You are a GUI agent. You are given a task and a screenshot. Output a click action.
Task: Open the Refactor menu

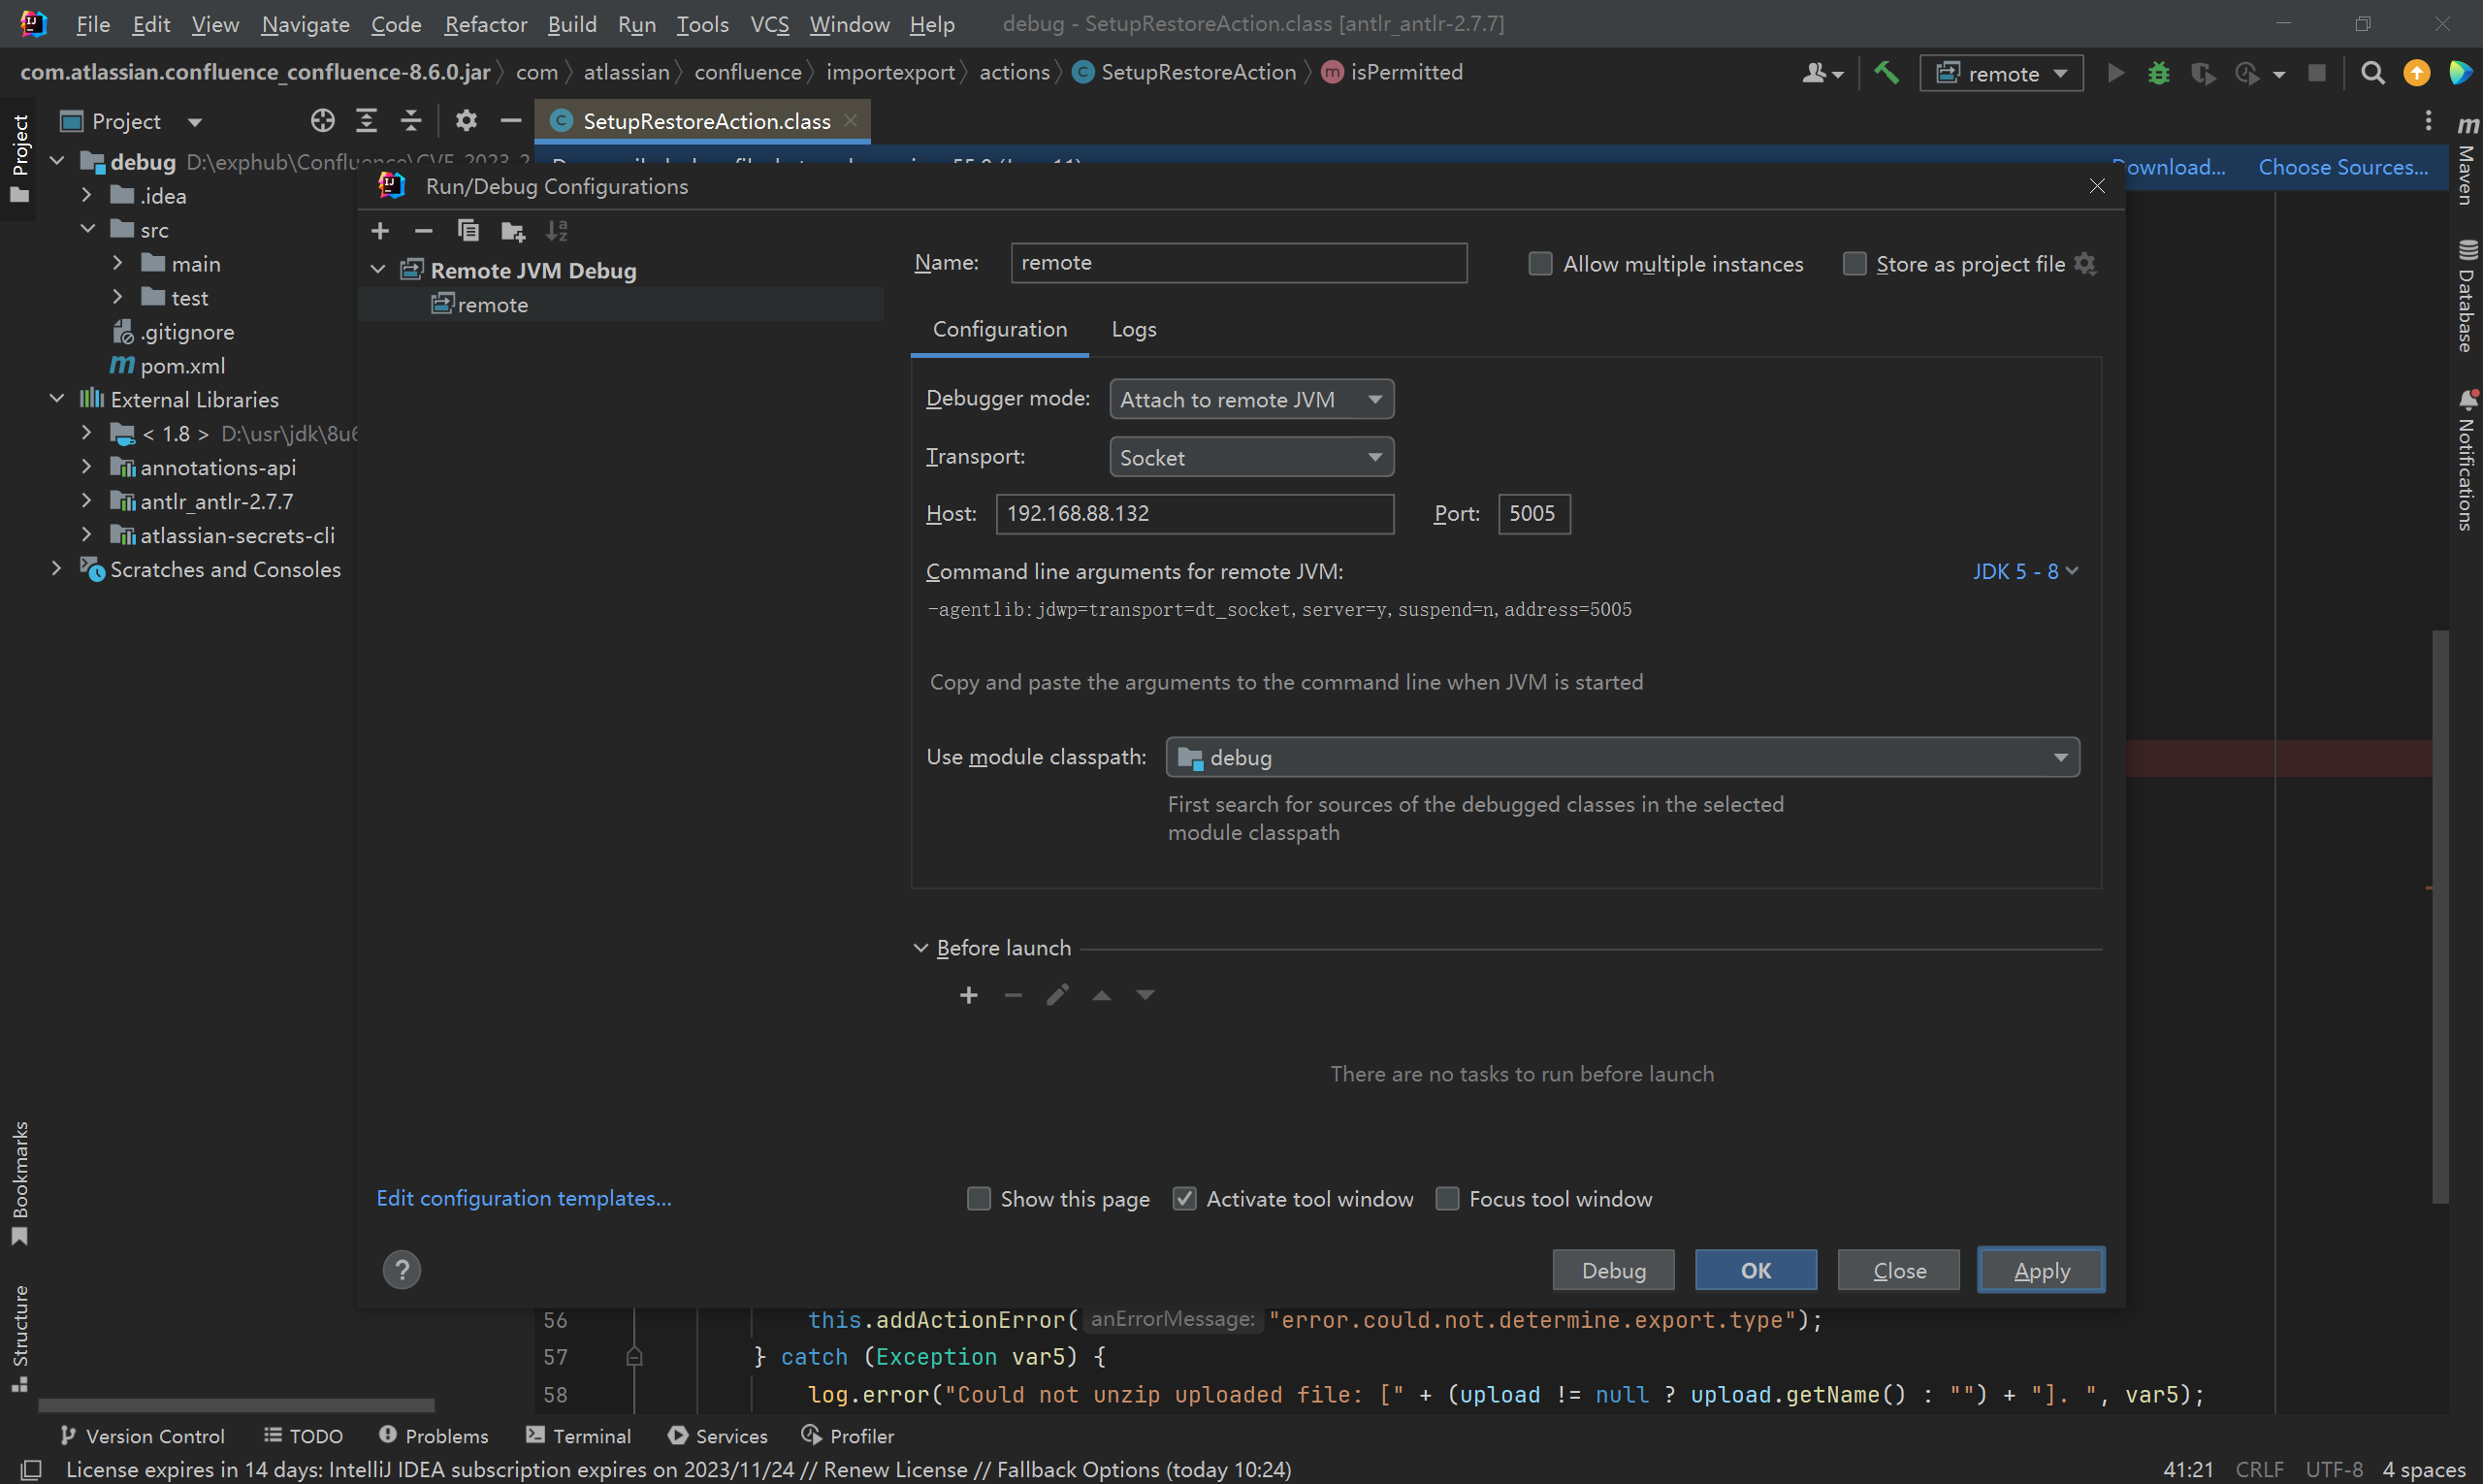[485, 24]
